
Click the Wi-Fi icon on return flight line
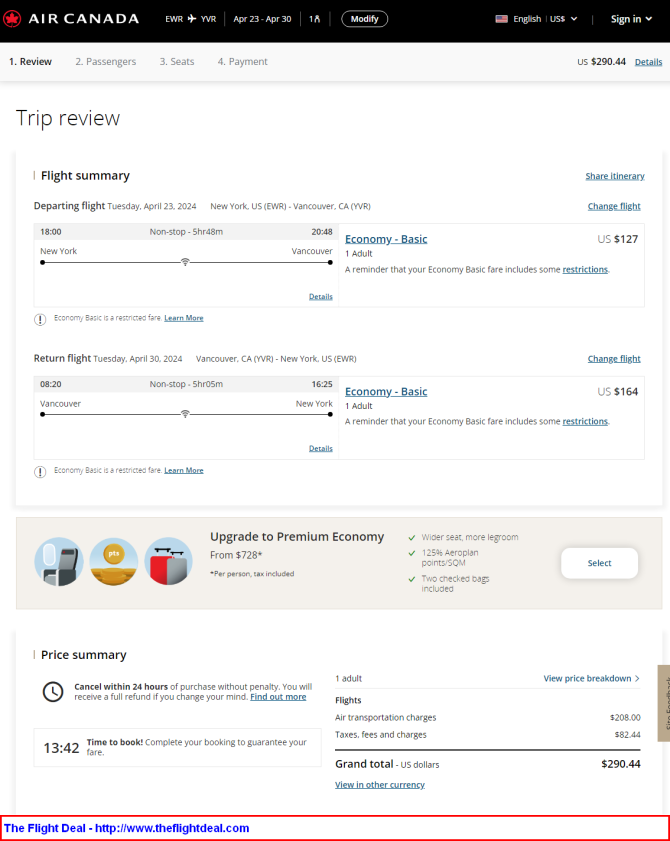pyautogui.click(x=185, y=414)
